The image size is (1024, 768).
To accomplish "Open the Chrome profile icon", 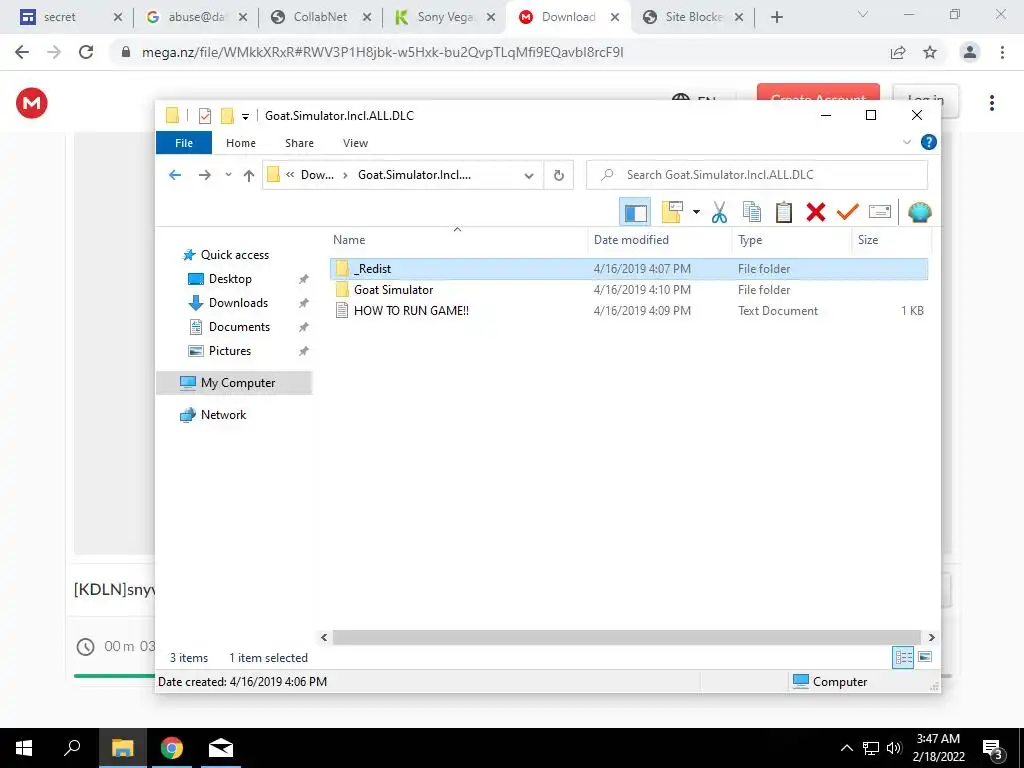I will coord(970,52).
